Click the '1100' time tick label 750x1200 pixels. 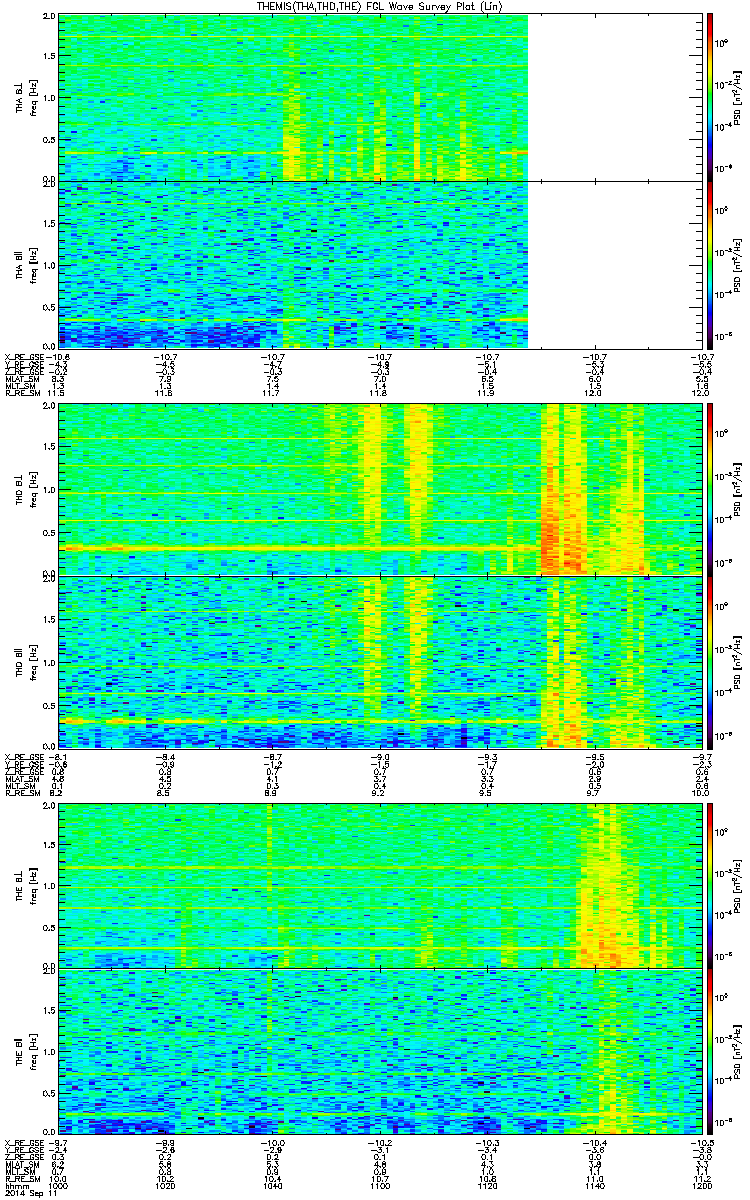[x=380, y=1185]
